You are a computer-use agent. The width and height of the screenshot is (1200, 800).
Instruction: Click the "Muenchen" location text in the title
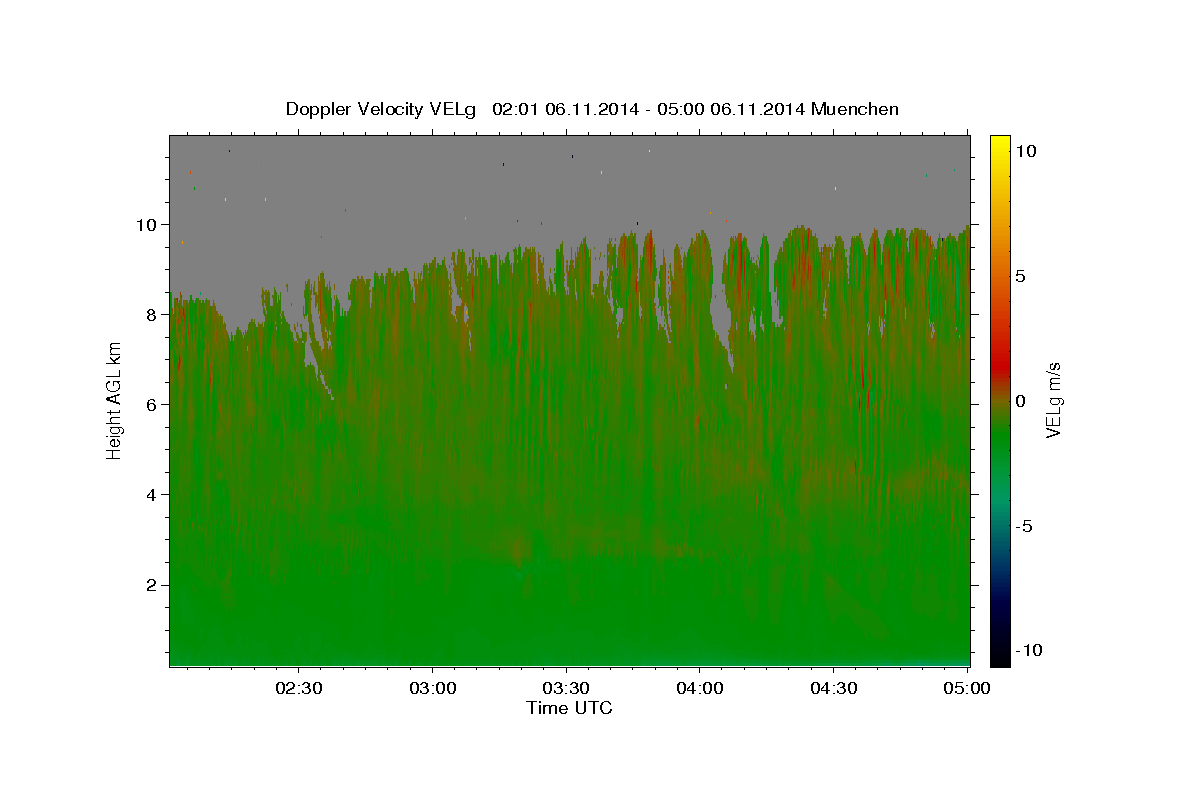(856, 109)
